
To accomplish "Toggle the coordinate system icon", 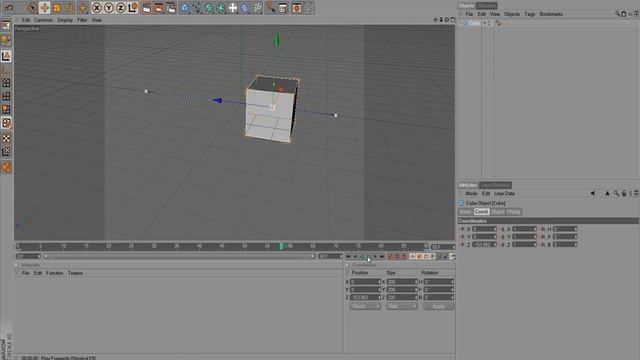I will pos(133,8).
